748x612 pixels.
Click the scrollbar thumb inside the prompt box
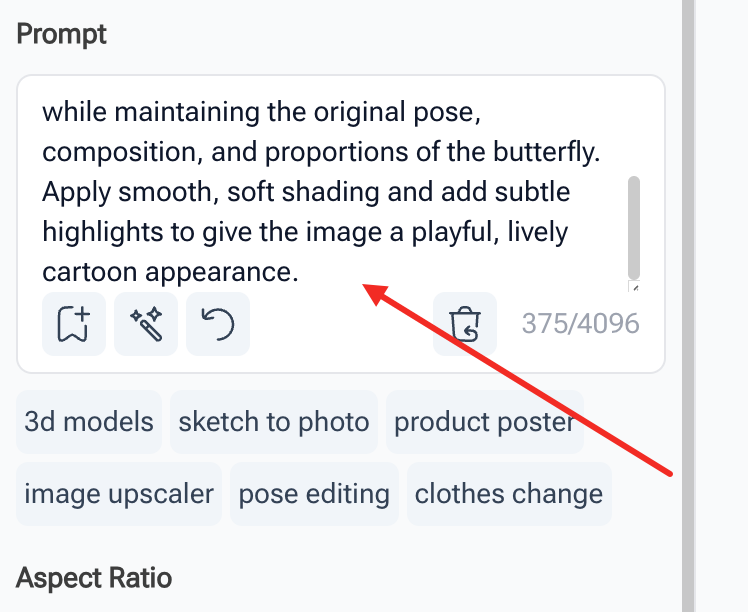[x=634, y=226]
